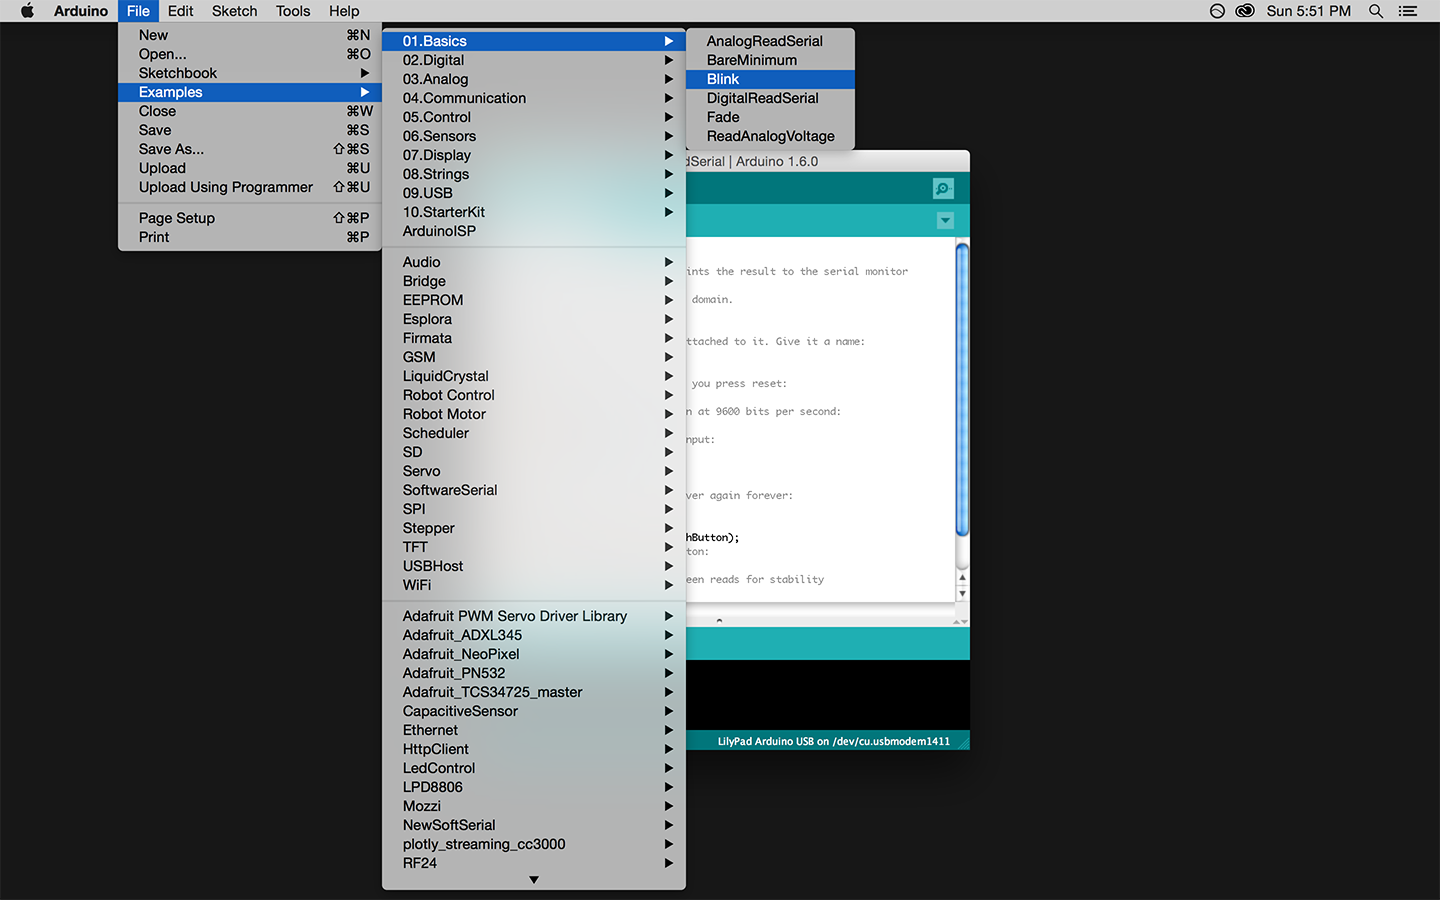This screenshot has width=1440, height=900.
Task: Open Spotlight search in menu bar
Action: point(1376,11)
